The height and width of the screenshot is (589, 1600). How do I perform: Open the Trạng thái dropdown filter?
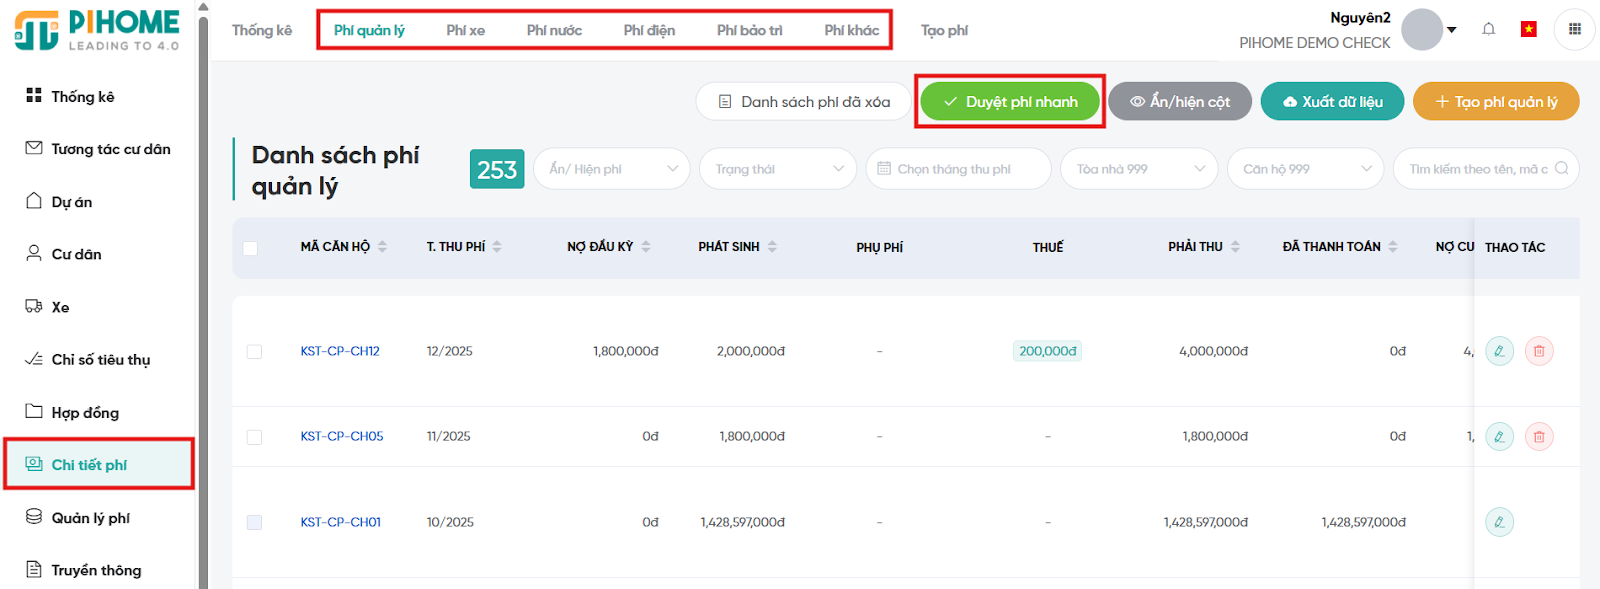point(777,169)
